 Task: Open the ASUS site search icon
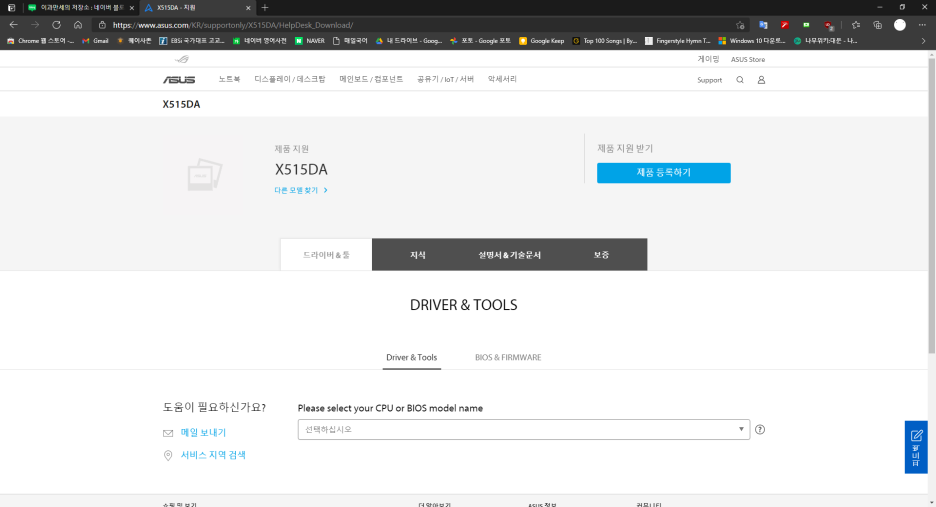point(740,80)
